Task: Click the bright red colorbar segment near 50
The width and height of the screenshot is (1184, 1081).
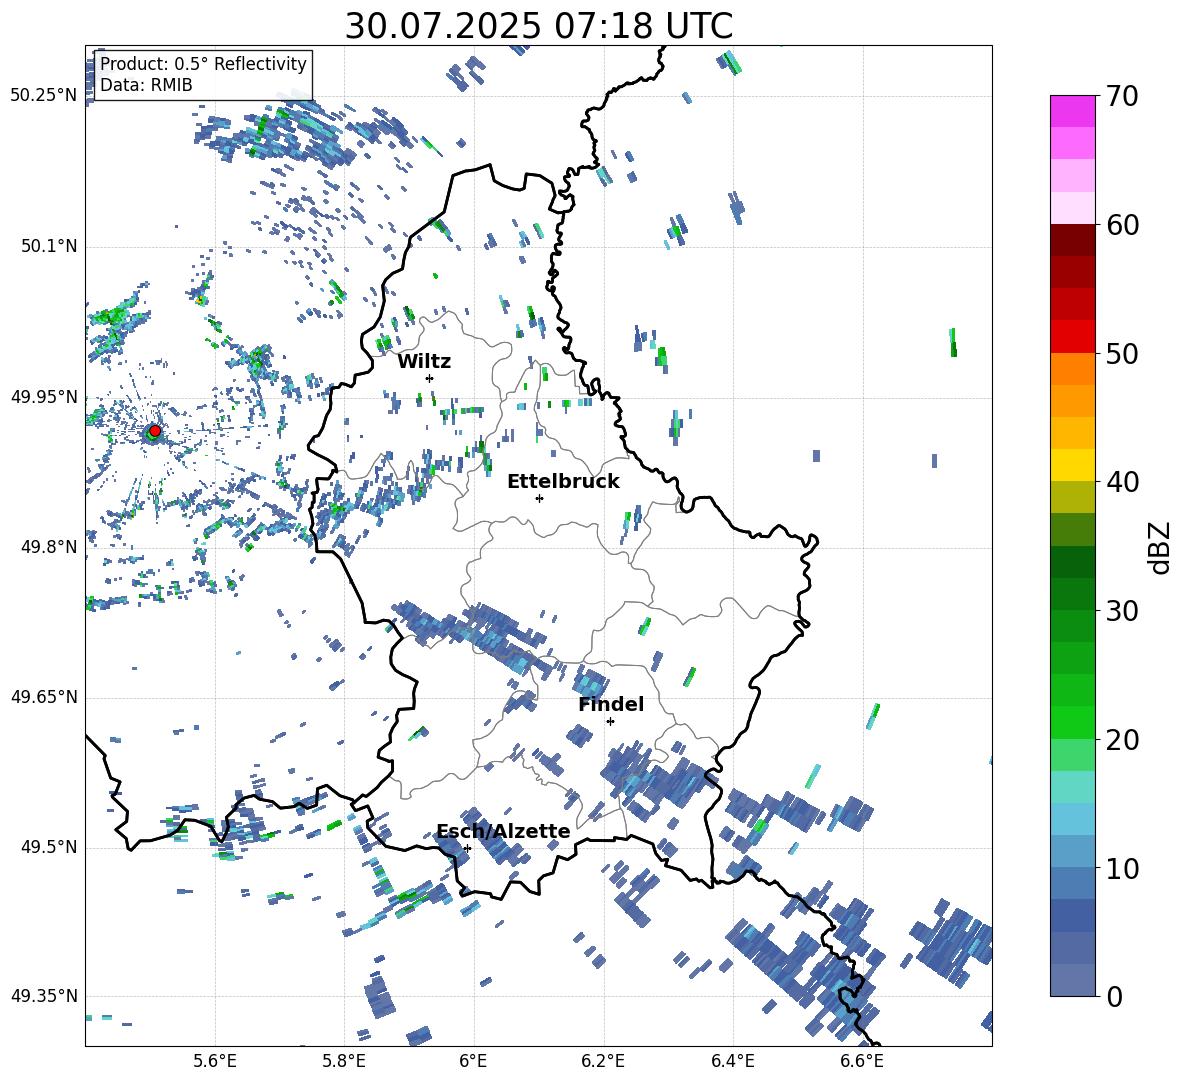Action: (1073, 337)
